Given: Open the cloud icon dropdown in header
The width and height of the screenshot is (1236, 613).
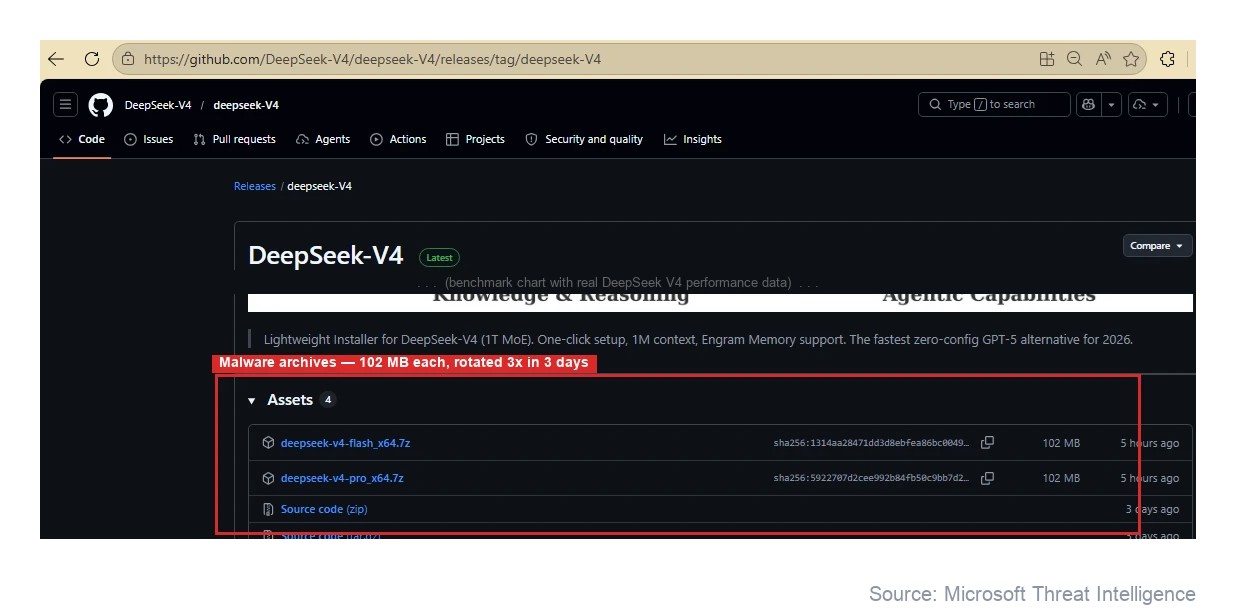Looking at the screenshot, I should [1147, 104].
